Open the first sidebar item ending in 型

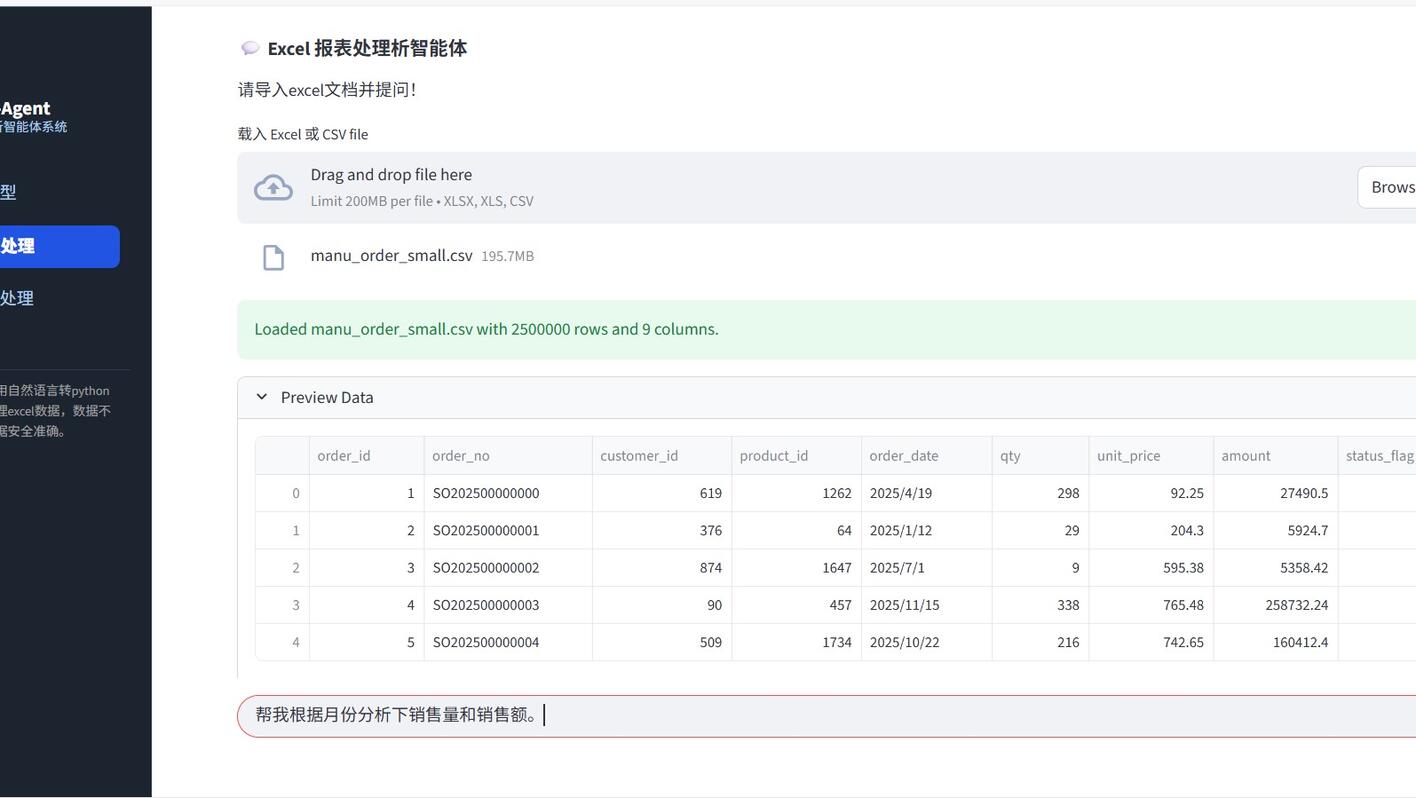pos(8,192)
